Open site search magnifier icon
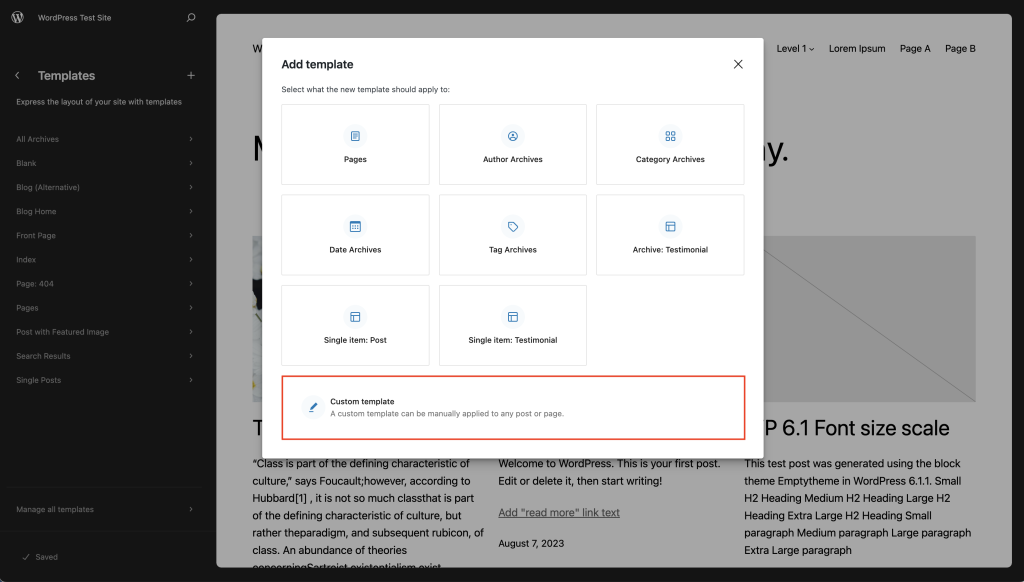Image resolution: width=1024 pixels, height=582 pixels. (191, 18)
